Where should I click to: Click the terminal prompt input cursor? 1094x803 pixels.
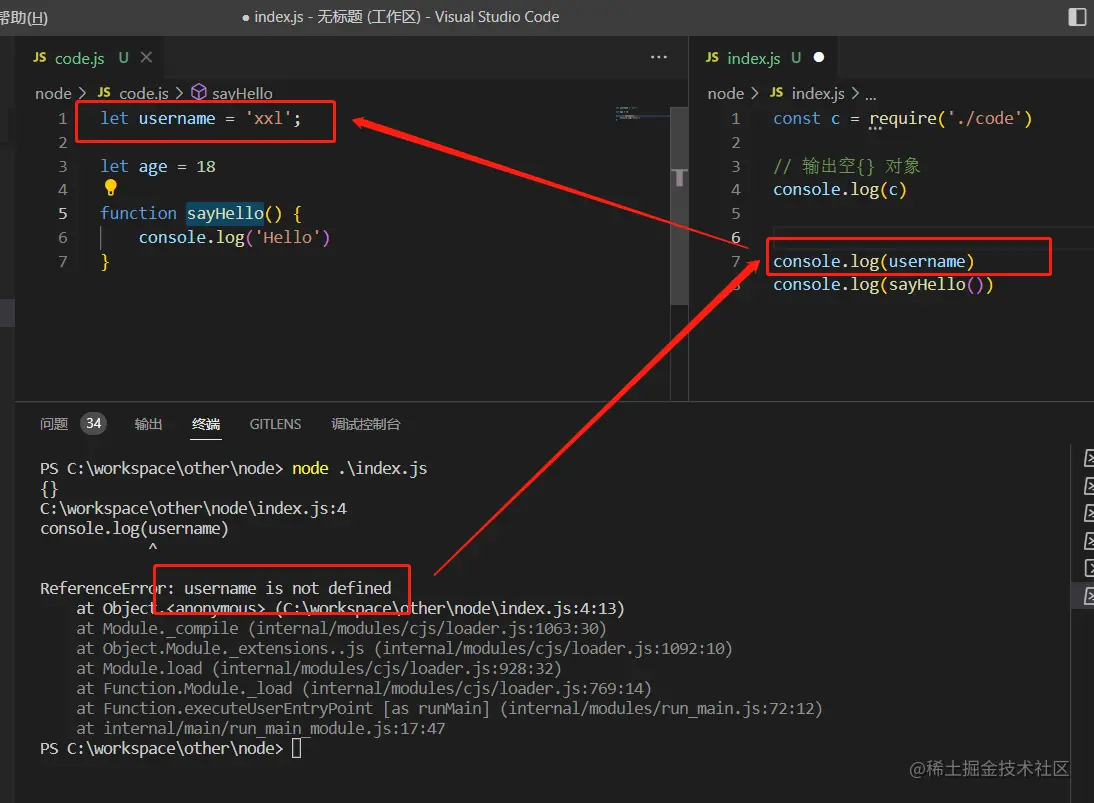click(297, 749)
